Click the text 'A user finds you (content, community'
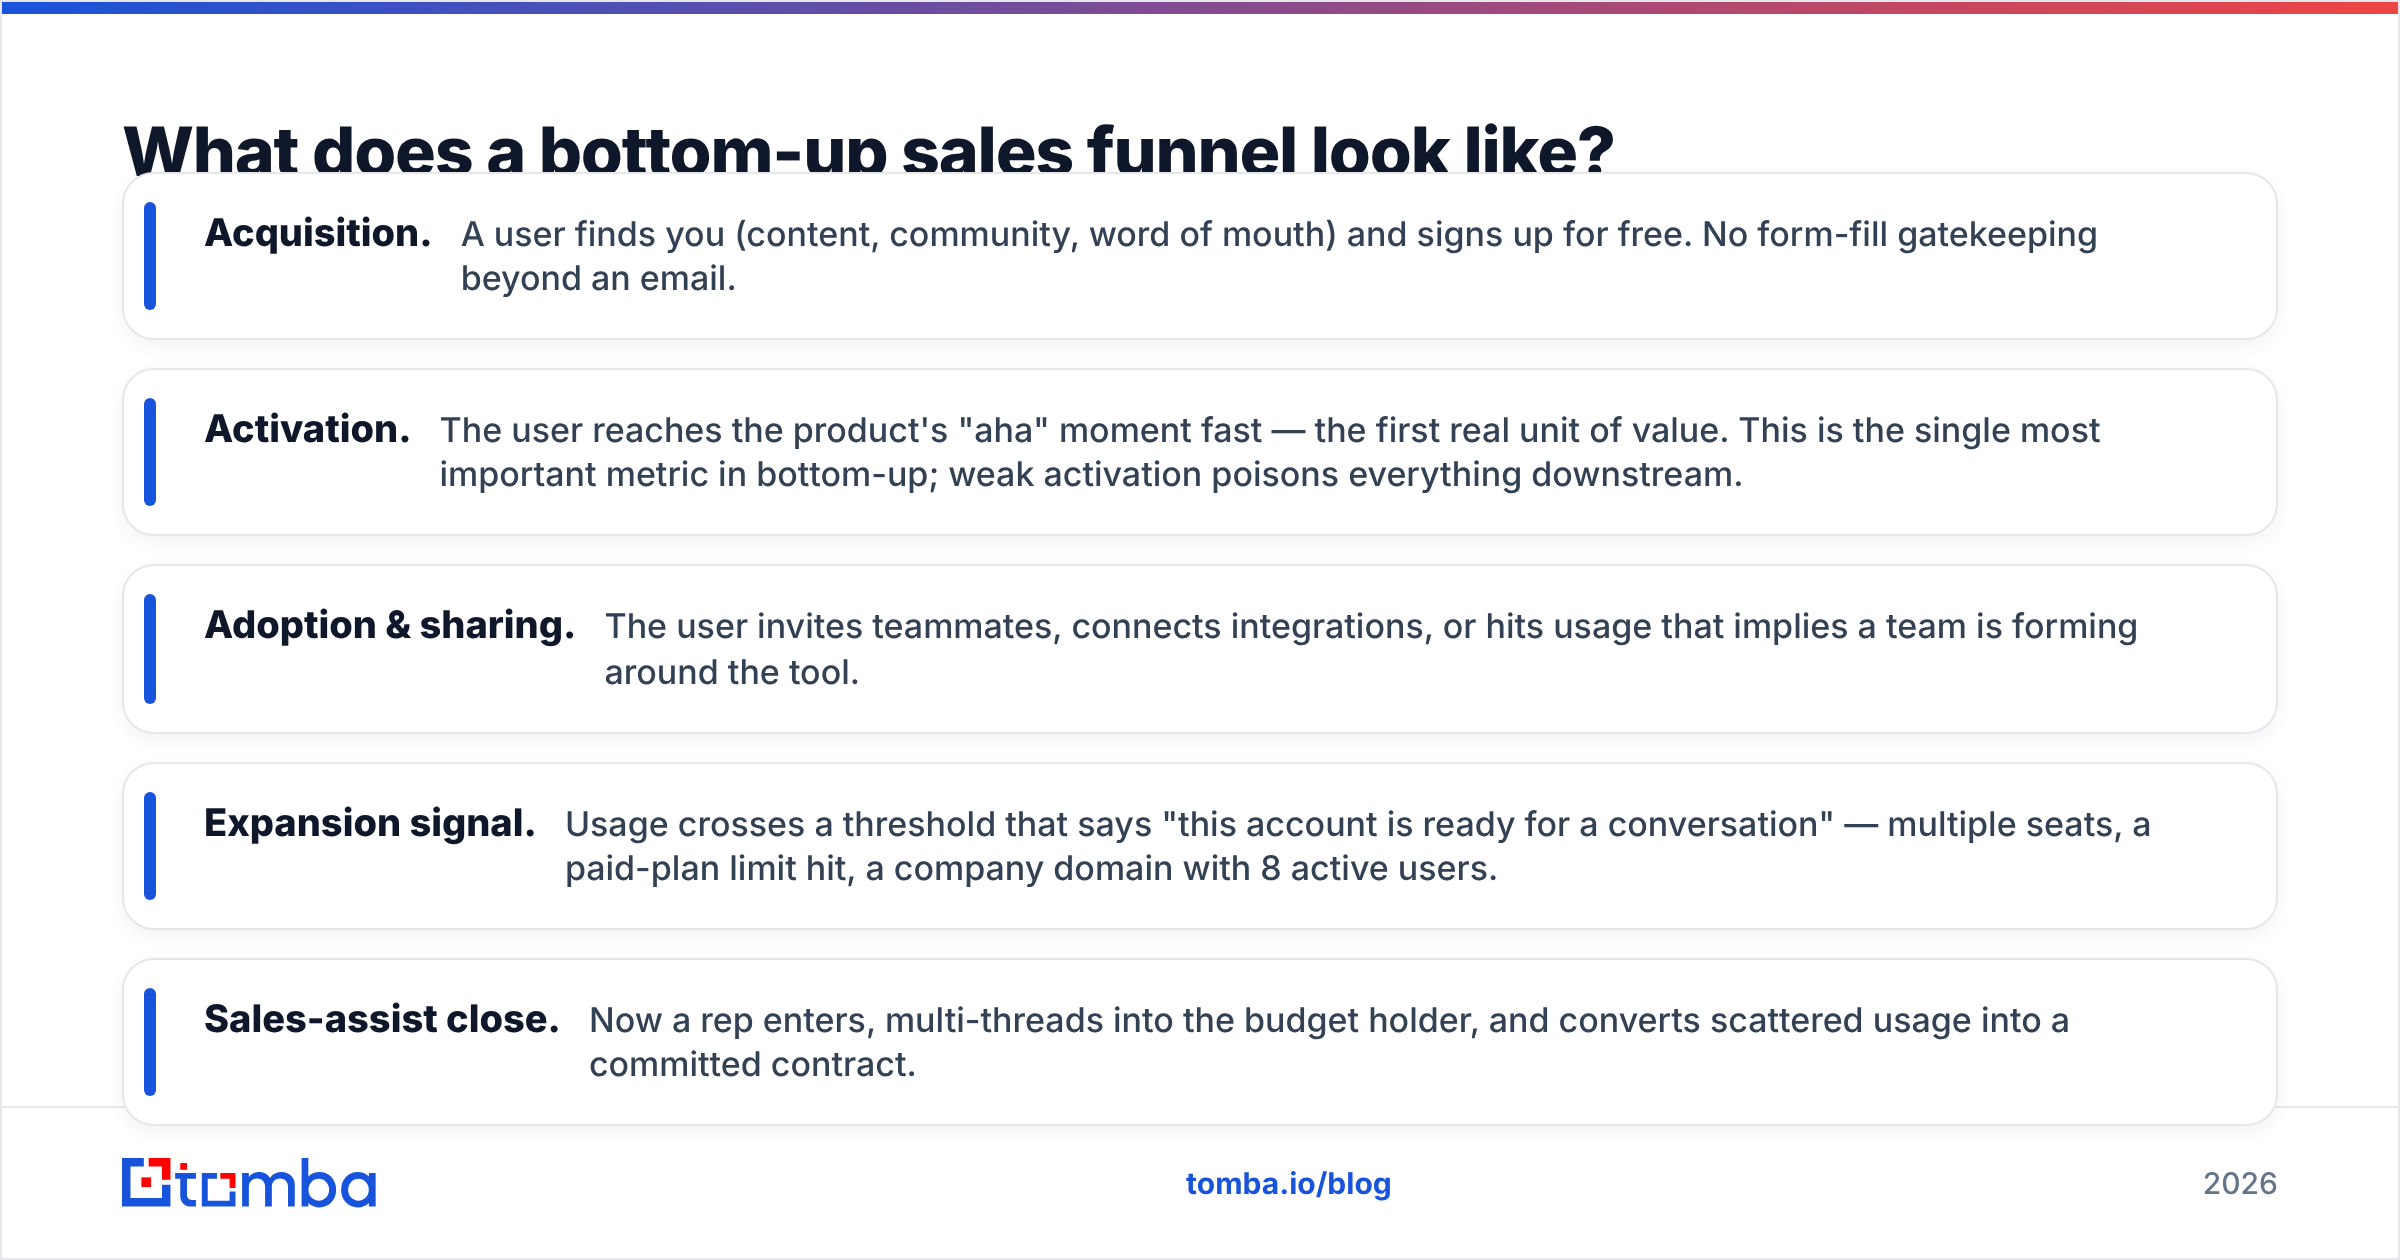 click(770, 234)
